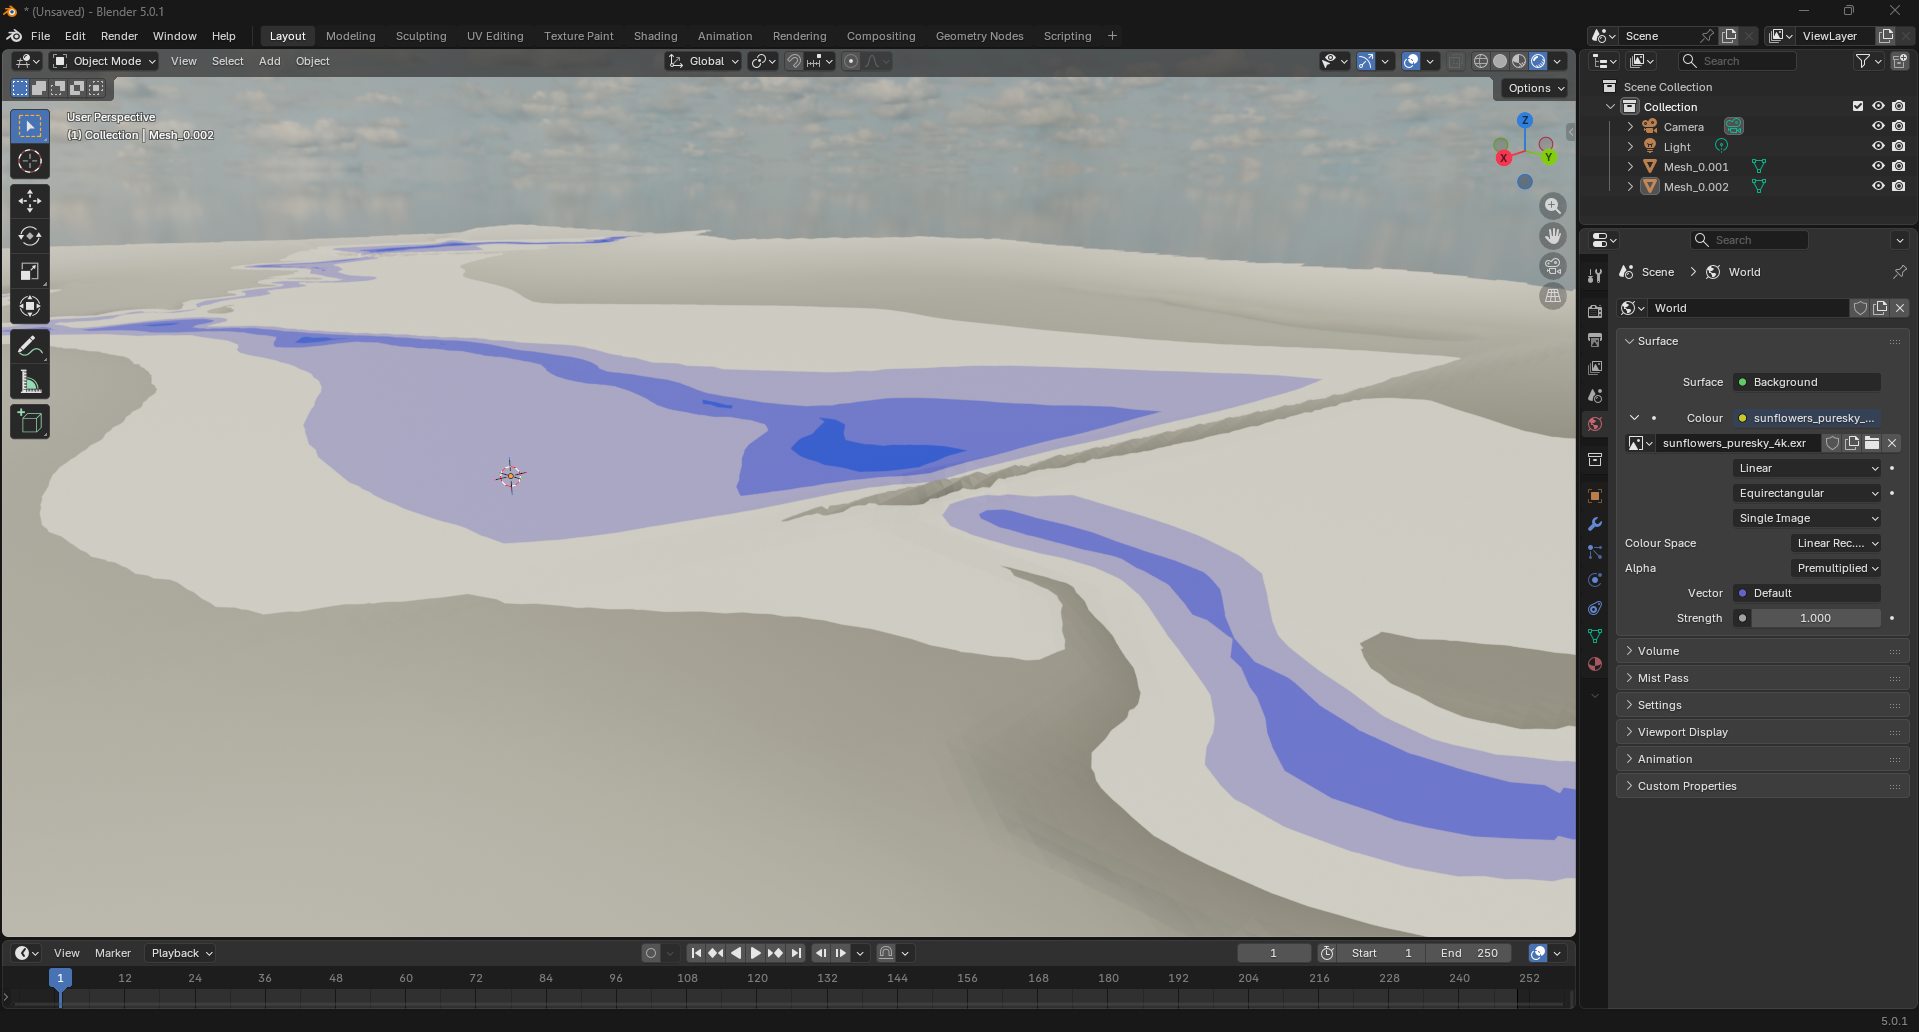Toggle camera view in the viewport
The width and height of the screenshot is (1919, 1032).
click(1552, 267)
